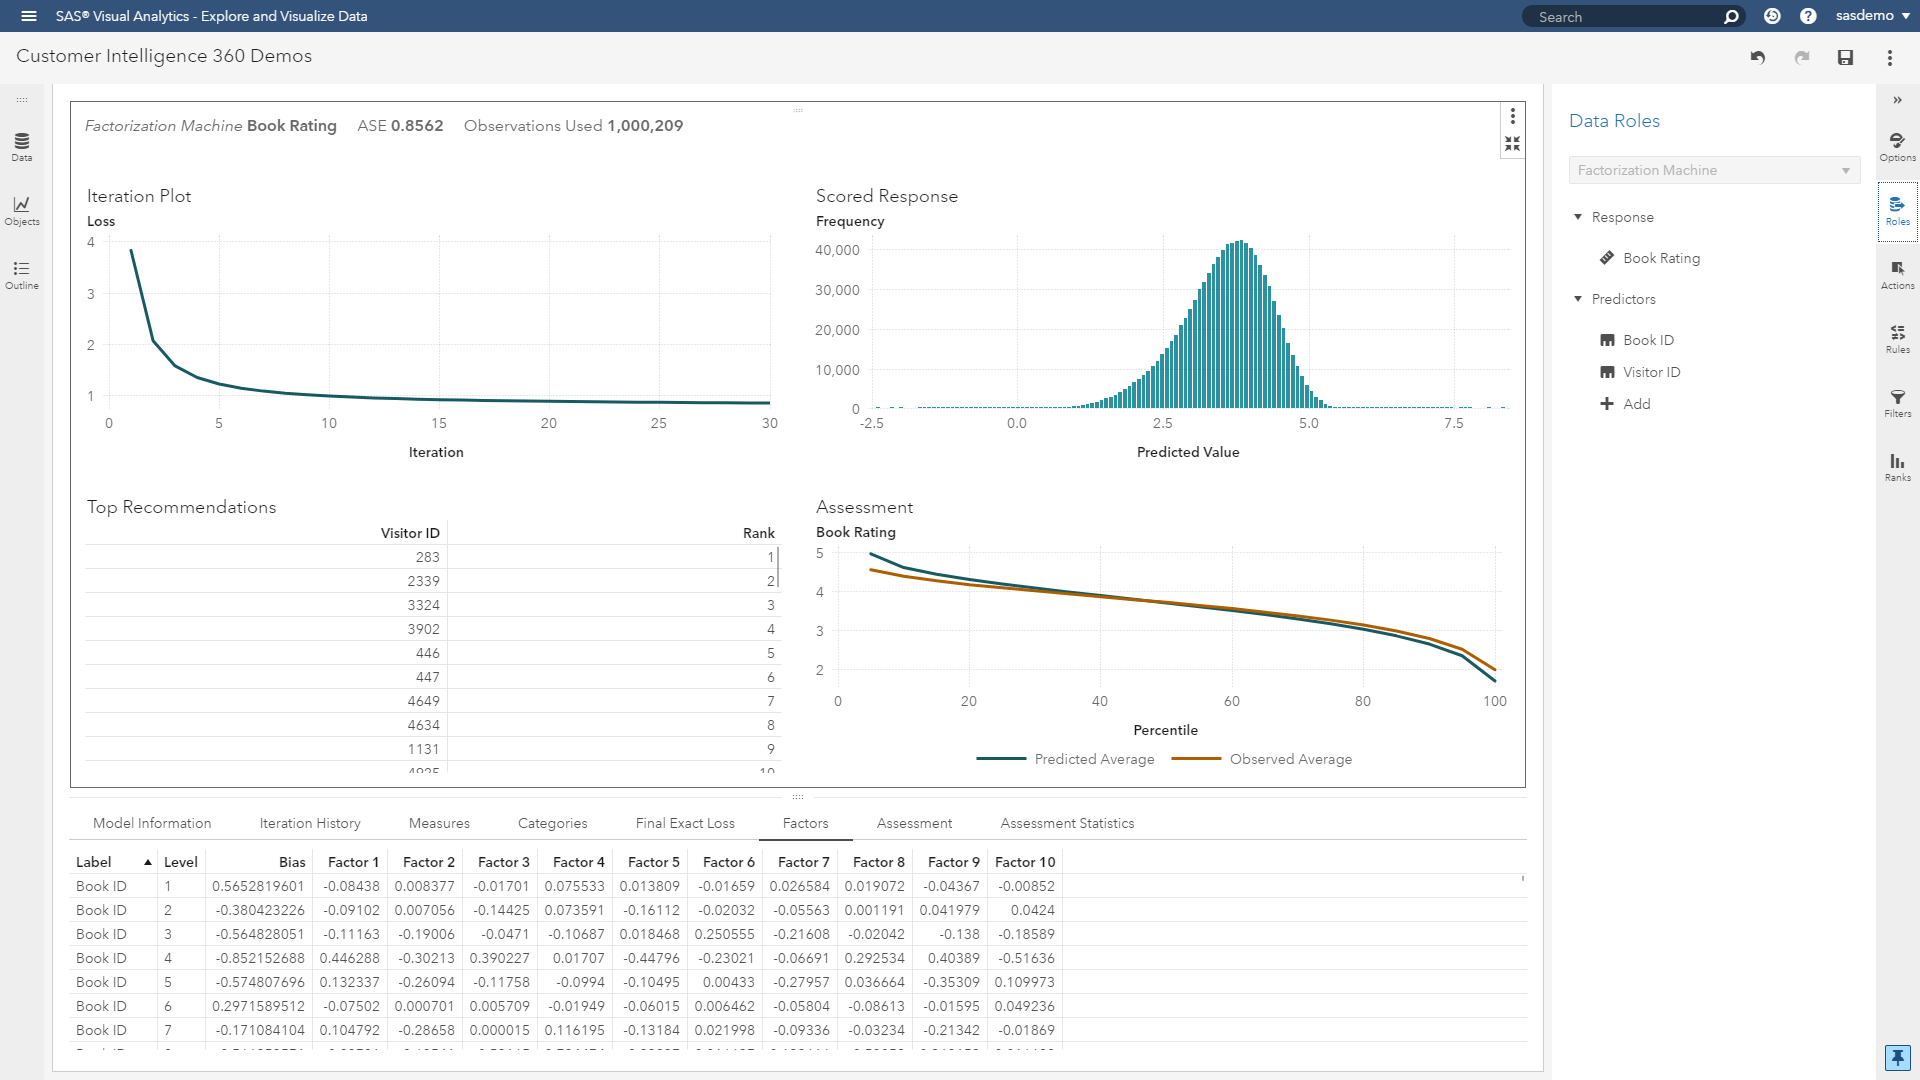Open the Ranks pane
Viewport: 1920px width, 1080px height.
tap(1897, 466)
